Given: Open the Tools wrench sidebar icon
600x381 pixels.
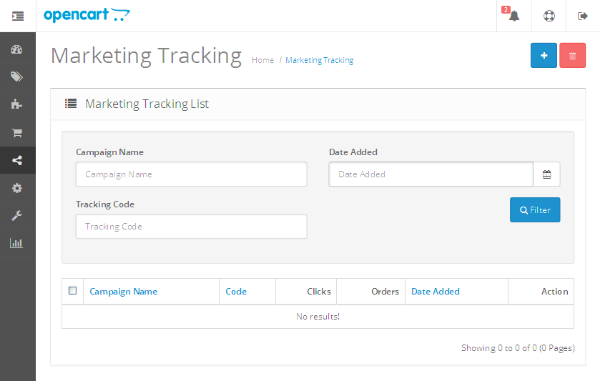Looking at the screenshot, I should click(16, 216).
